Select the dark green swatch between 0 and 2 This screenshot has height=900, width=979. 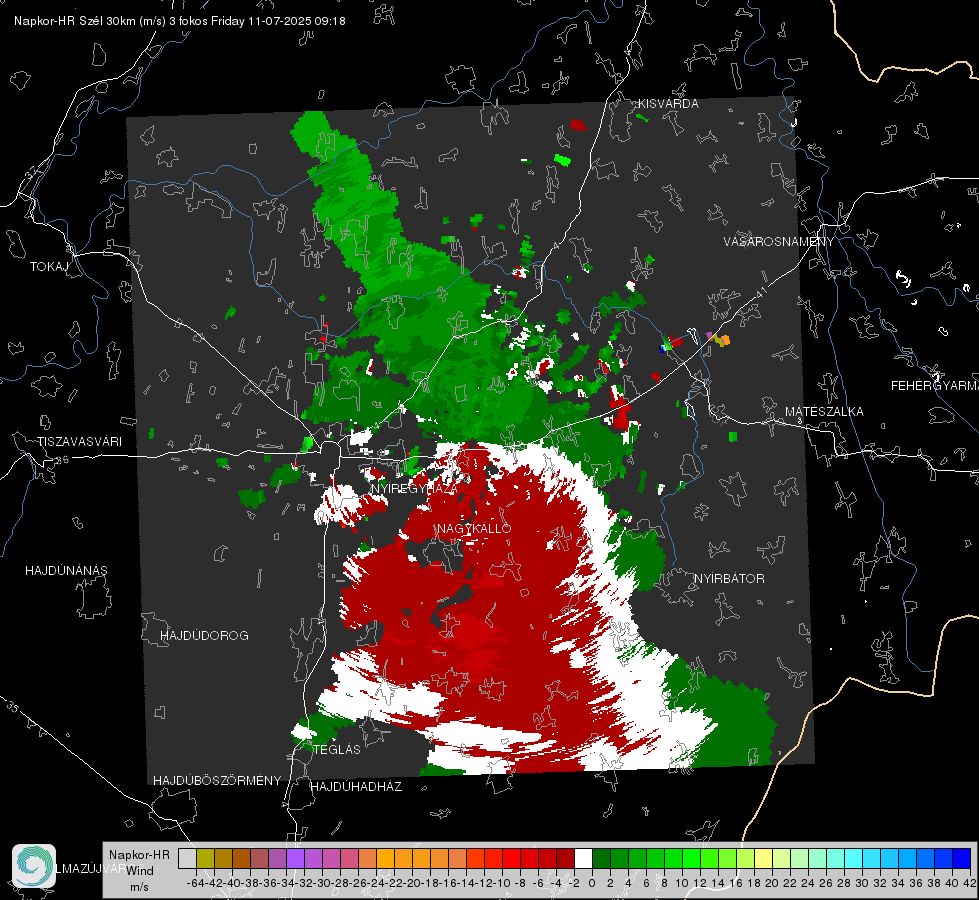pyautogui.click(x=601, y=858)
